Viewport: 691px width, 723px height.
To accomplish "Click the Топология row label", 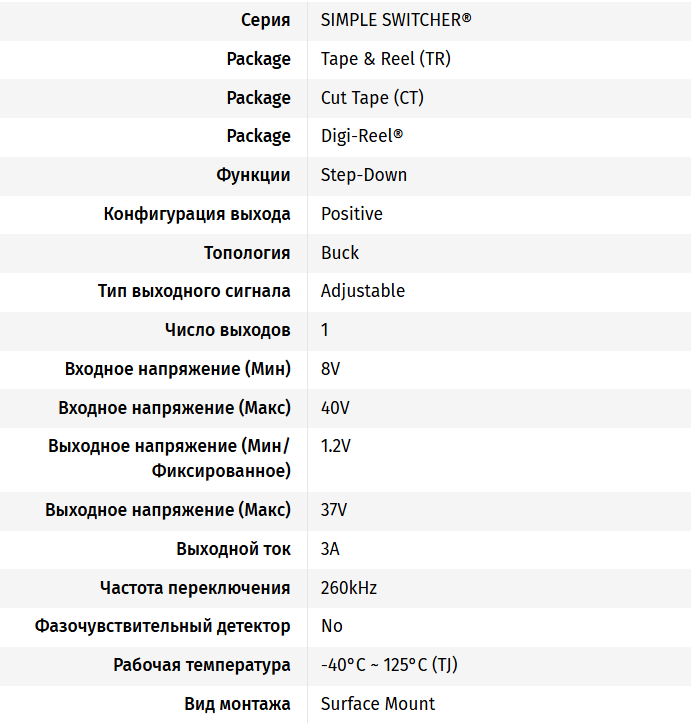I will pos(247,253).
